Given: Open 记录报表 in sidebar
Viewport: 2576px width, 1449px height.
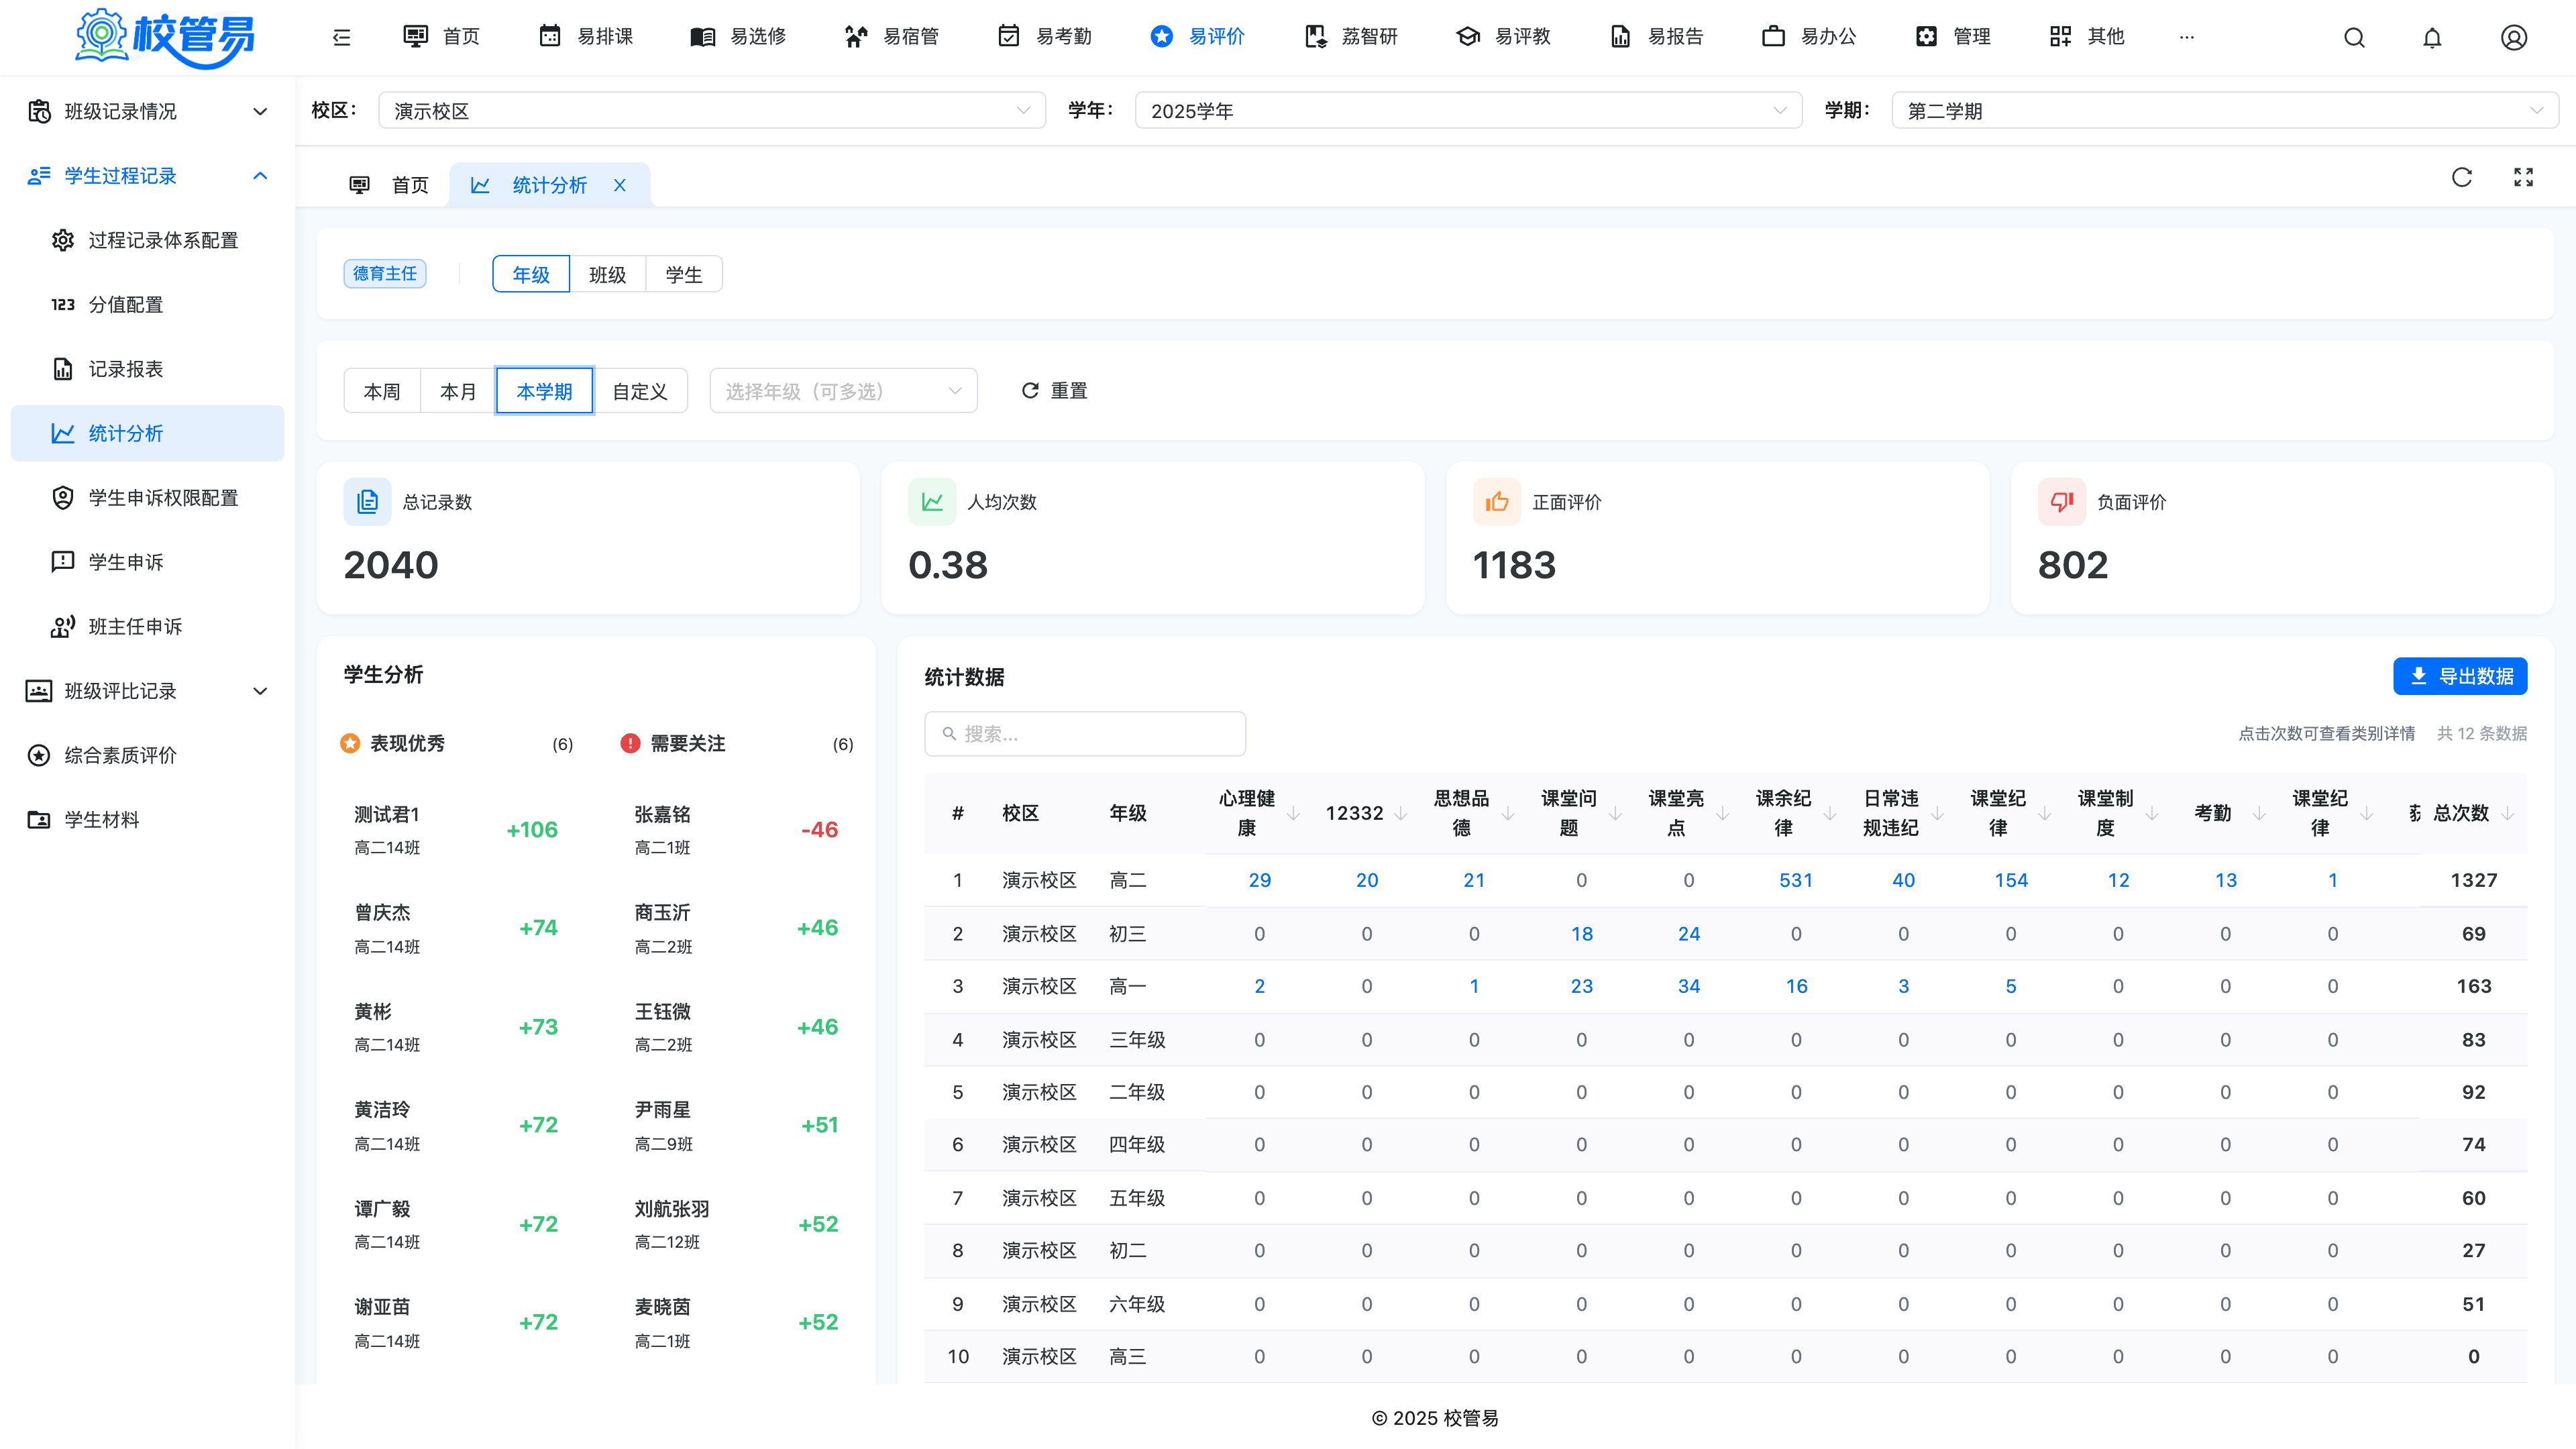Looking at the screenshot, I should pyautogui.click(x=147, y=369).
